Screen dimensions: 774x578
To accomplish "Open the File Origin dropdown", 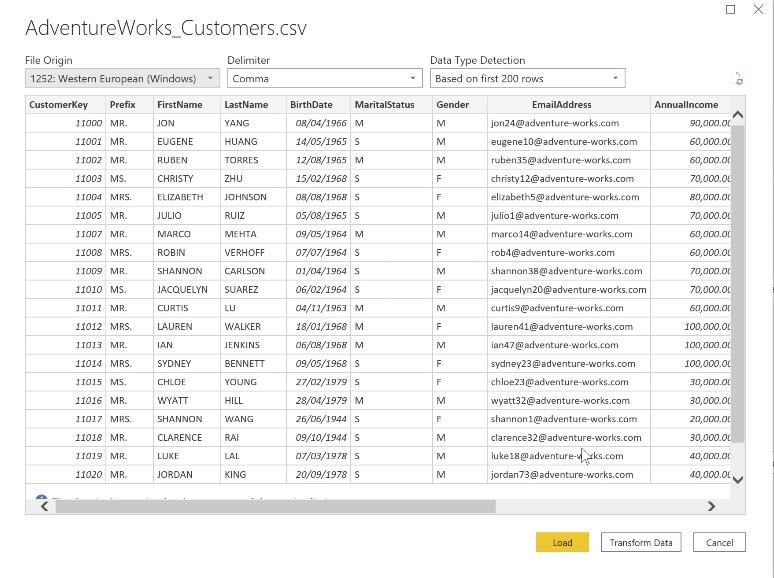I will point(122,78).
